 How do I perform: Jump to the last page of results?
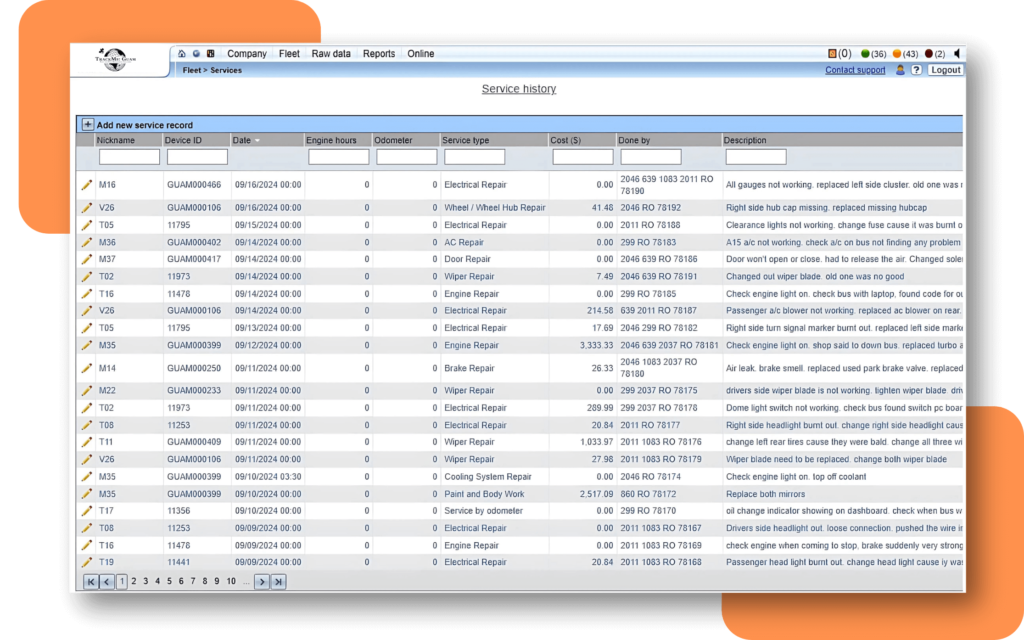pos(278,581)
